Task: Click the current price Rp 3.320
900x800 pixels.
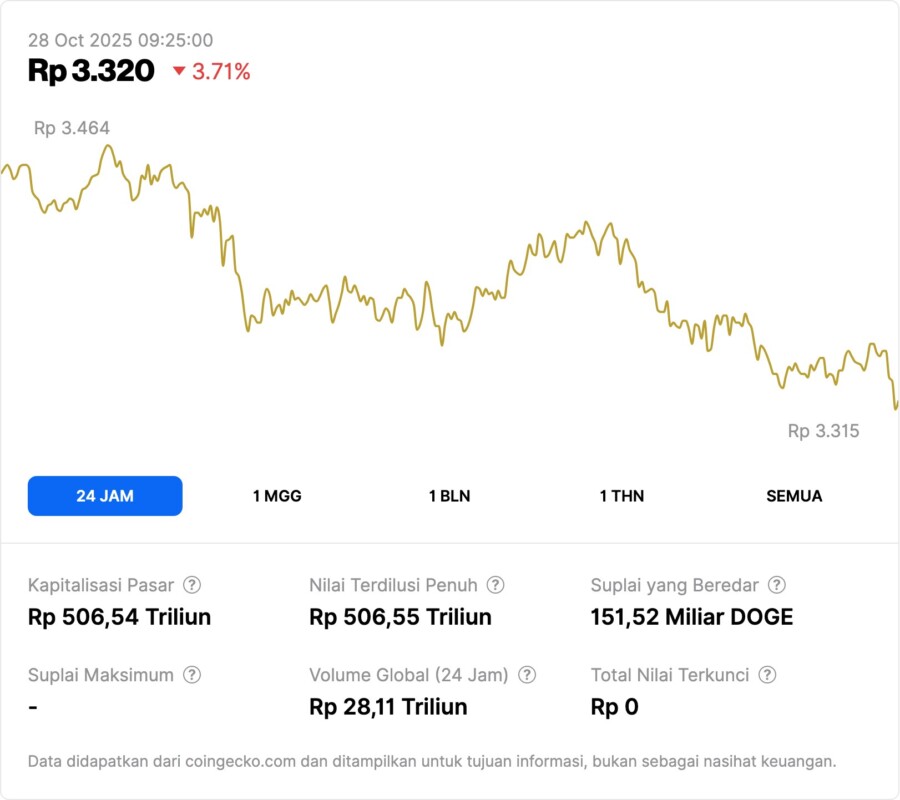Action: pos(91,70)
